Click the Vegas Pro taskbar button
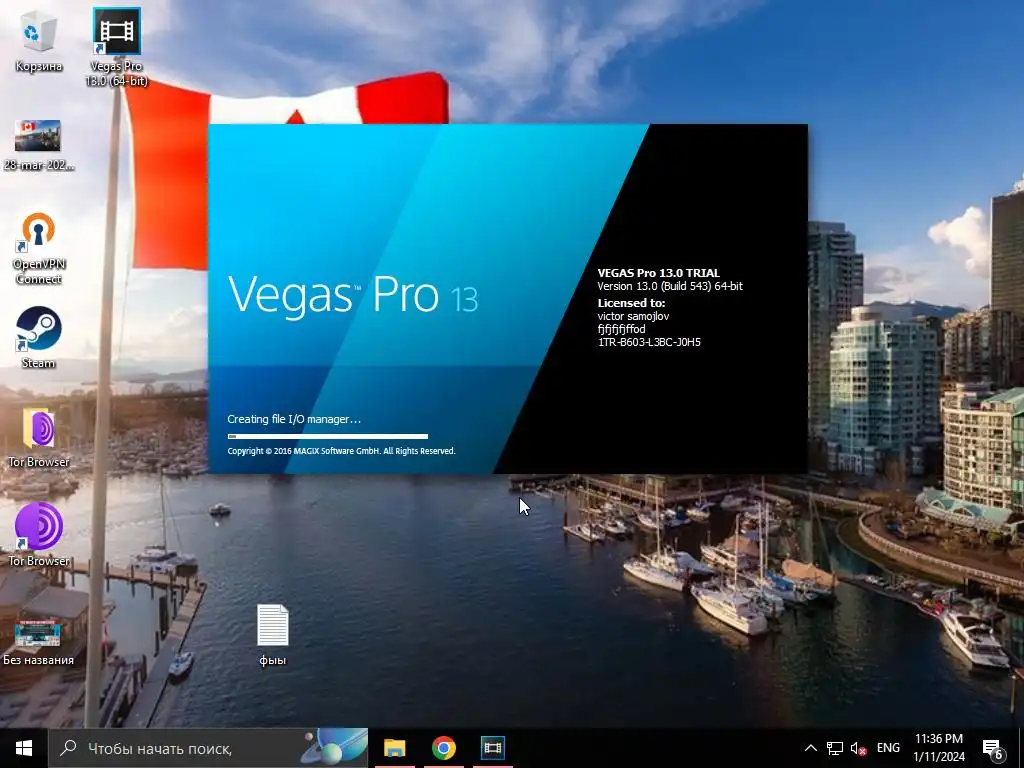This screenshot has height=768, width=1024. click(492, 748)
